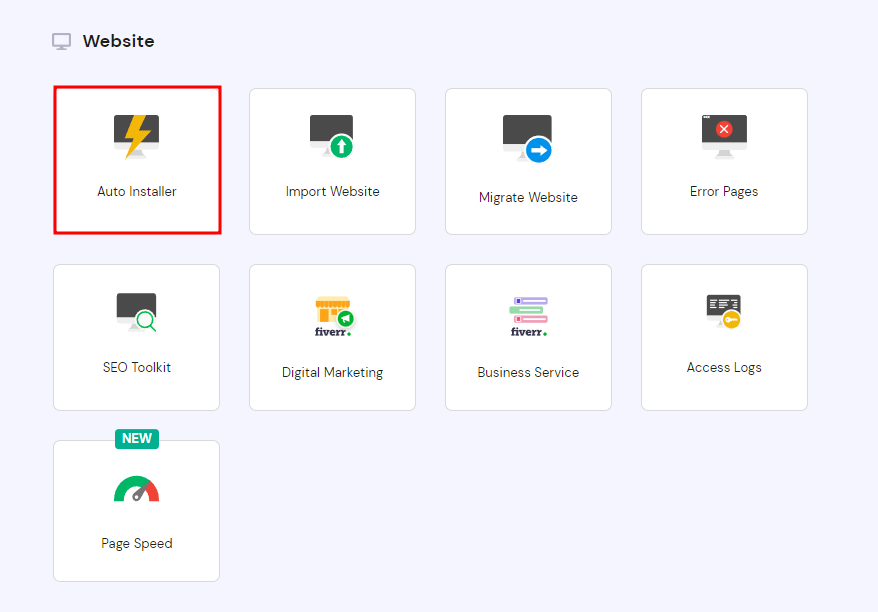This screenshot has width=878, height=612.
Task: Click the monitor icon beside Website heading
Action: coord(62,42)
